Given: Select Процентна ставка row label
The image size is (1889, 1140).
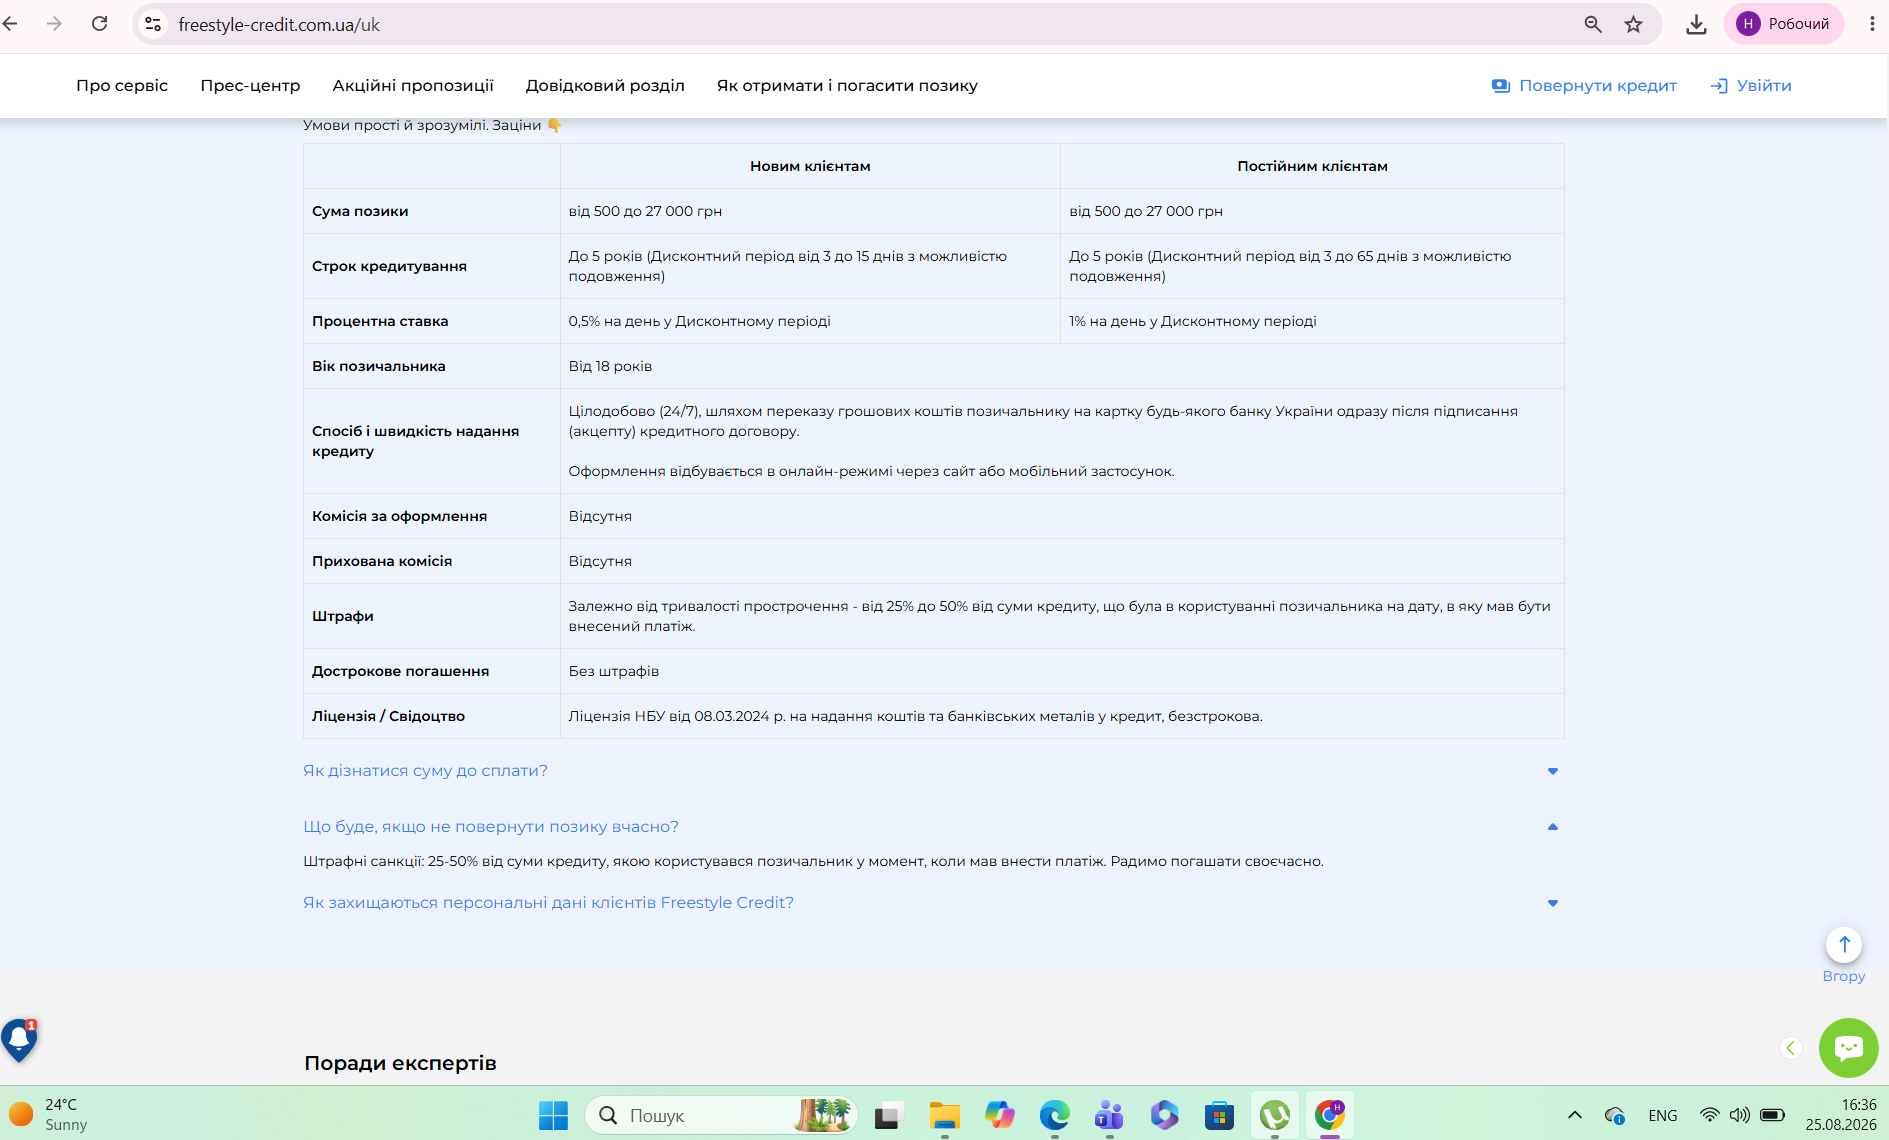Looking at the screenshot, I should (380, 321).
